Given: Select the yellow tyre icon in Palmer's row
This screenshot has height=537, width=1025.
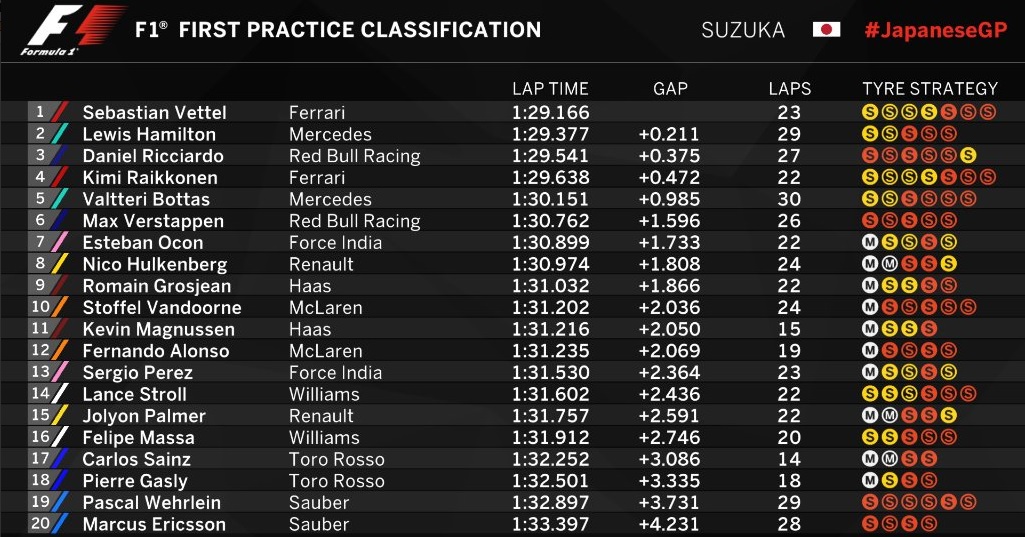Looking at the screenshot, I should (948, 416).
